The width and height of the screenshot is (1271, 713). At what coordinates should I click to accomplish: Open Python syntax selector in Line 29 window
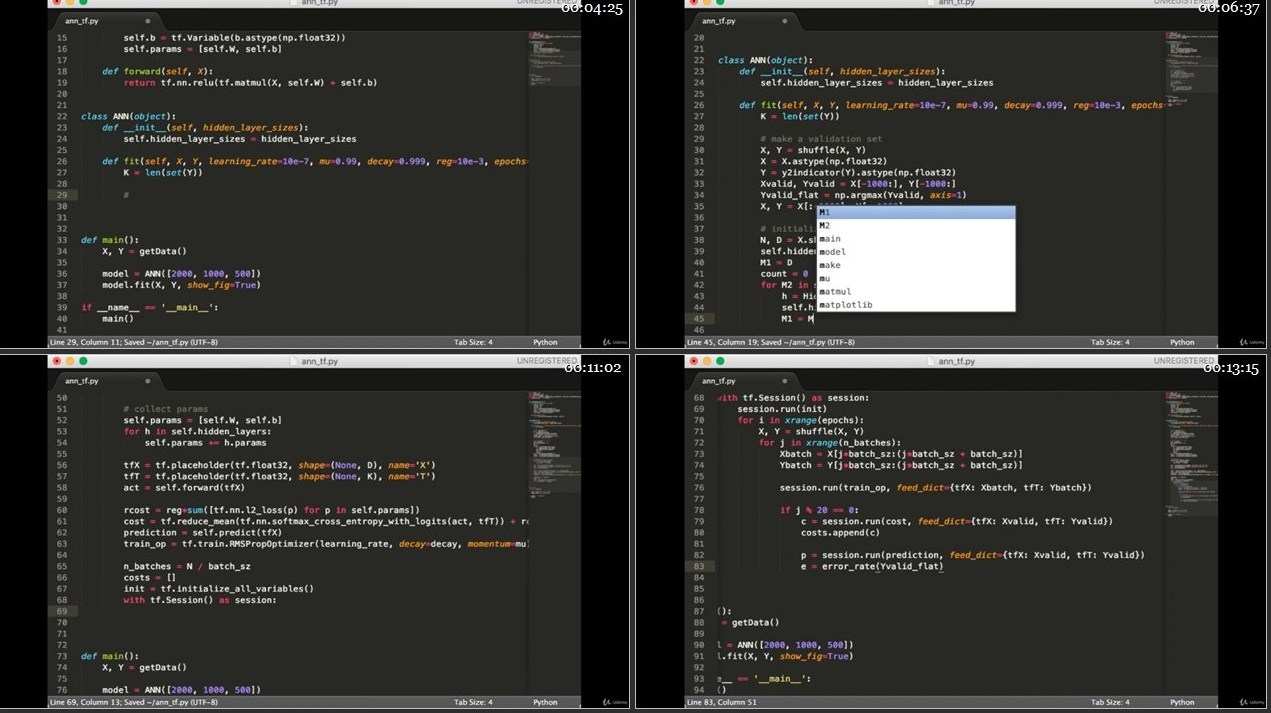pyautogui.click(x=545, y=342)
